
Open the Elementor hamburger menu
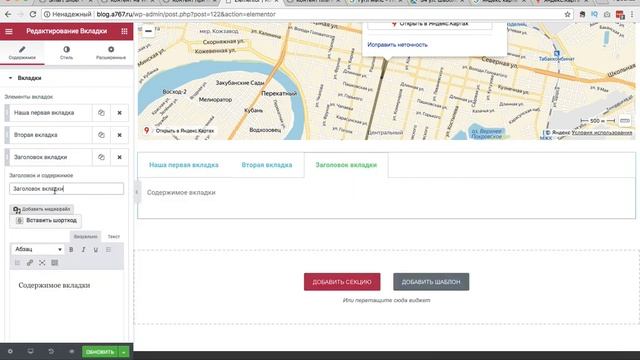coord(9,31)
